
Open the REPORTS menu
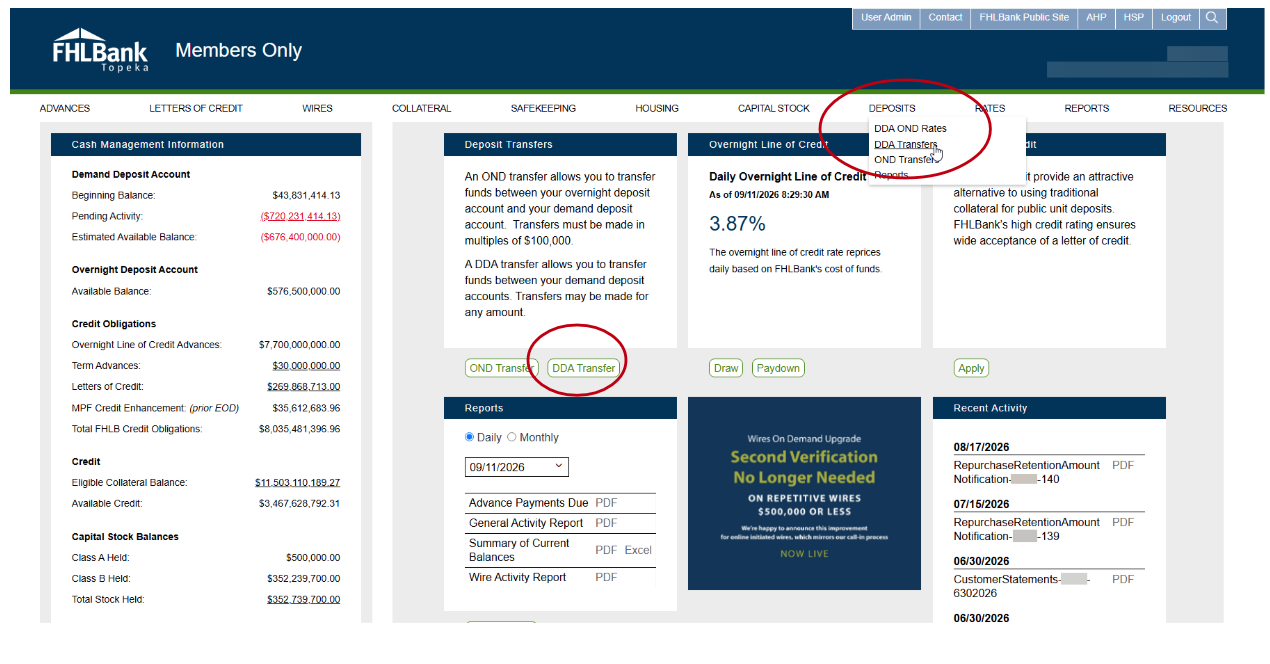tap(1087, 108)
